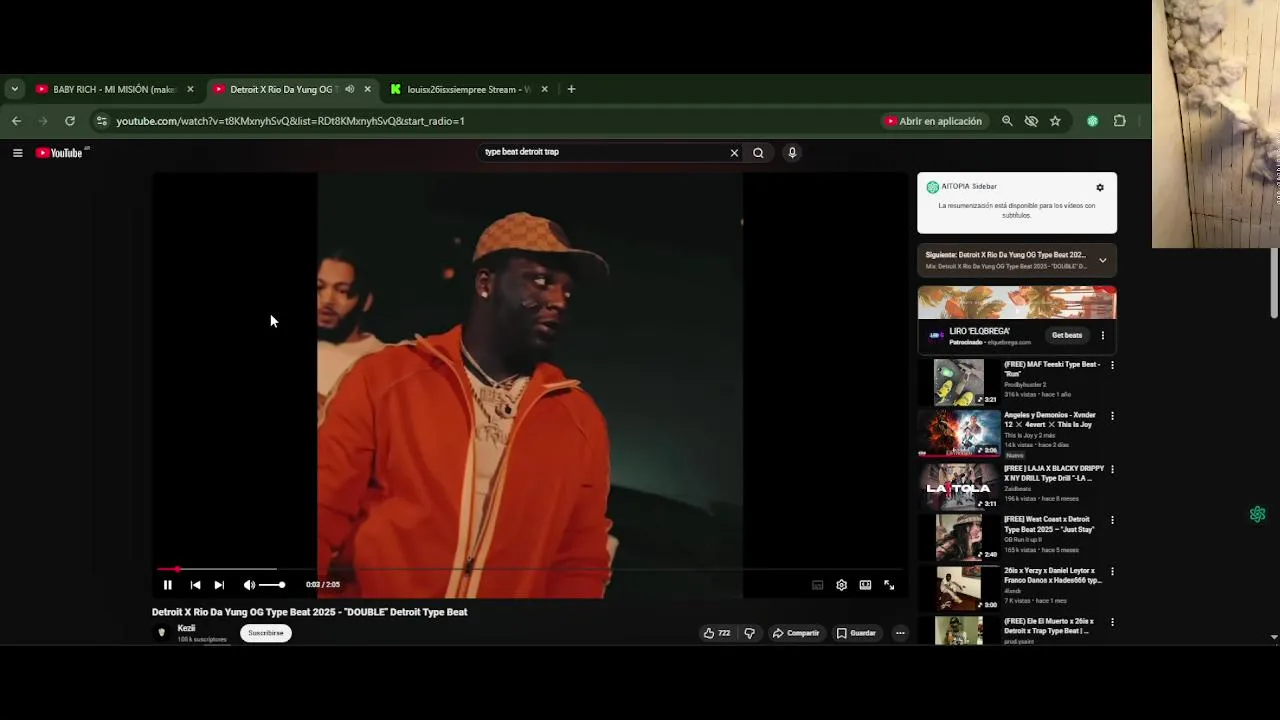Open the browser extensions puzzle icon
This screenshot has height=720, width=1280.
[1120, 121]
